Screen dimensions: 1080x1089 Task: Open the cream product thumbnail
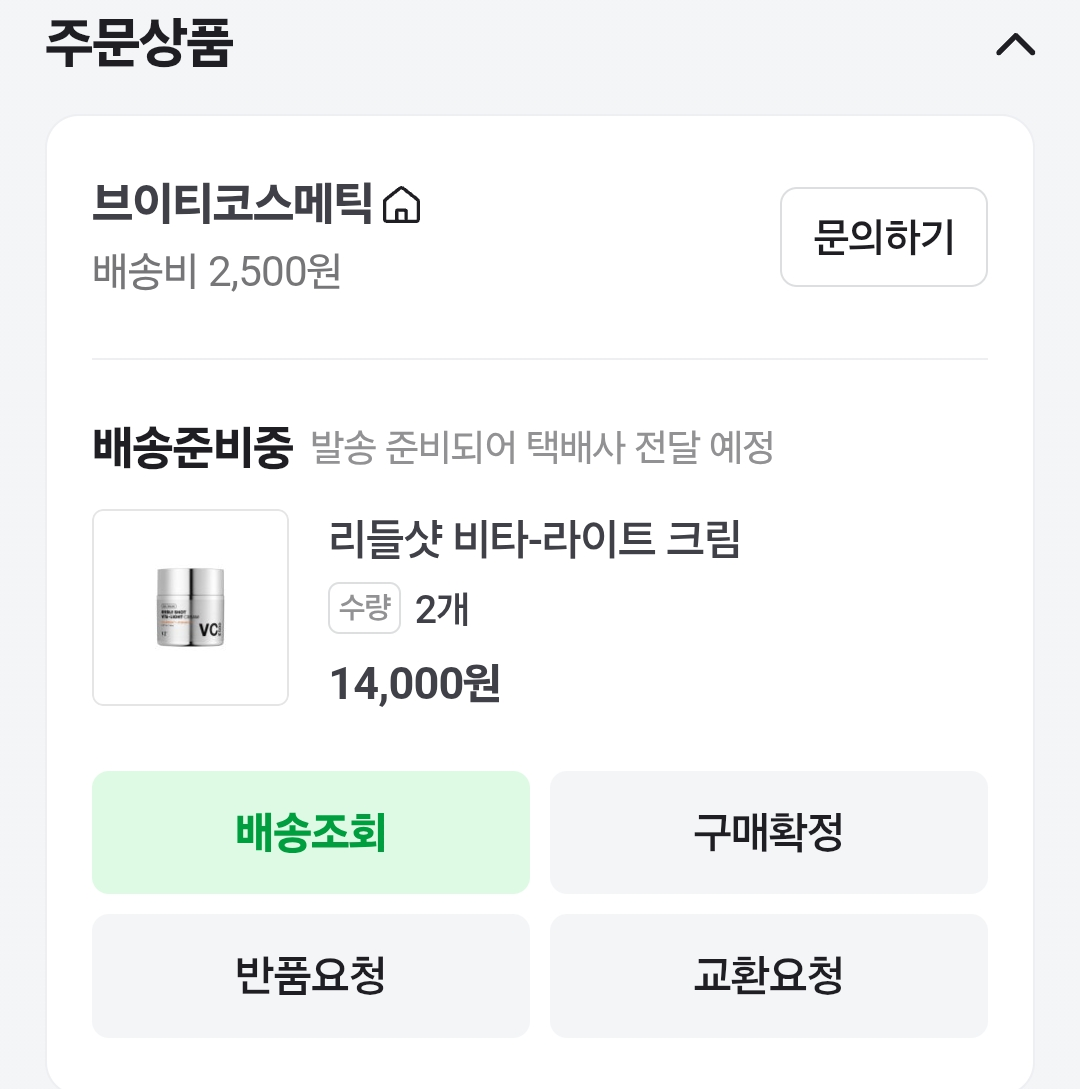(x=190, y=607)
